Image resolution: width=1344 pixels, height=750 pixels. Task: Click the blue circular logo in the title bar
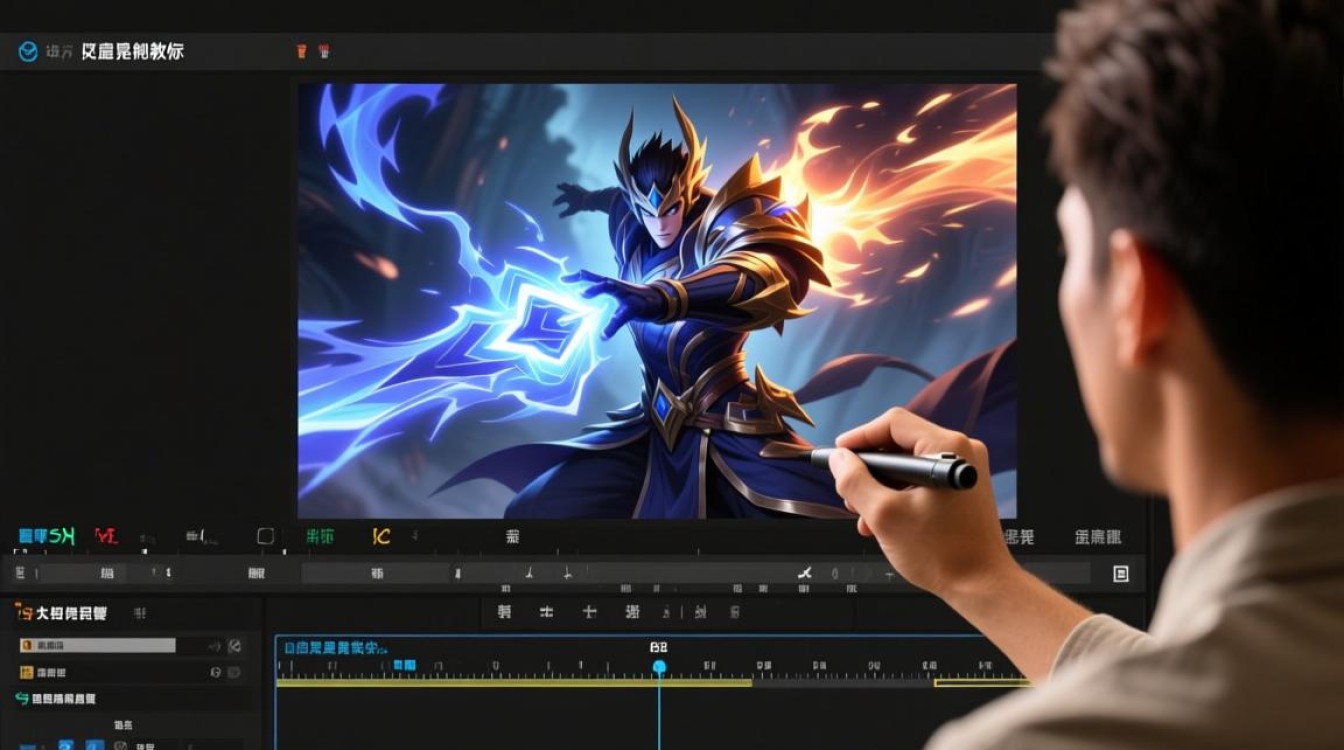[x=28, y=52]
